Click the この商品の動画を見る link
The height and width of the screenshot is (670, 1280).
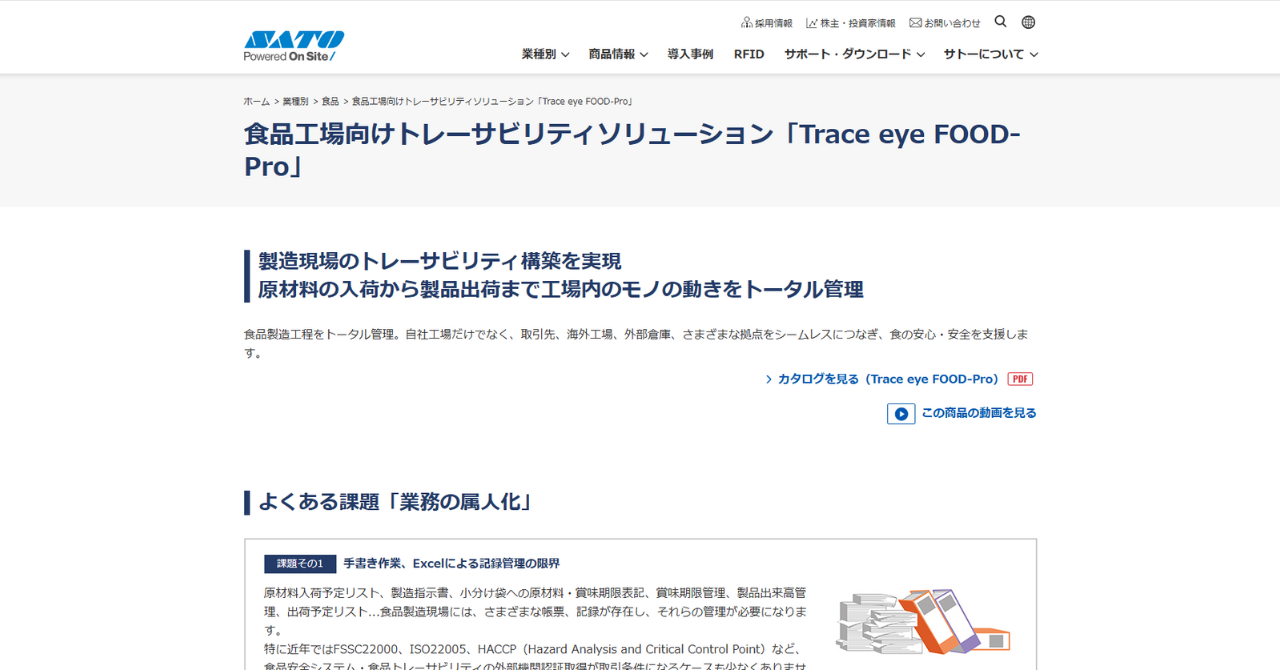coord(978,413)
